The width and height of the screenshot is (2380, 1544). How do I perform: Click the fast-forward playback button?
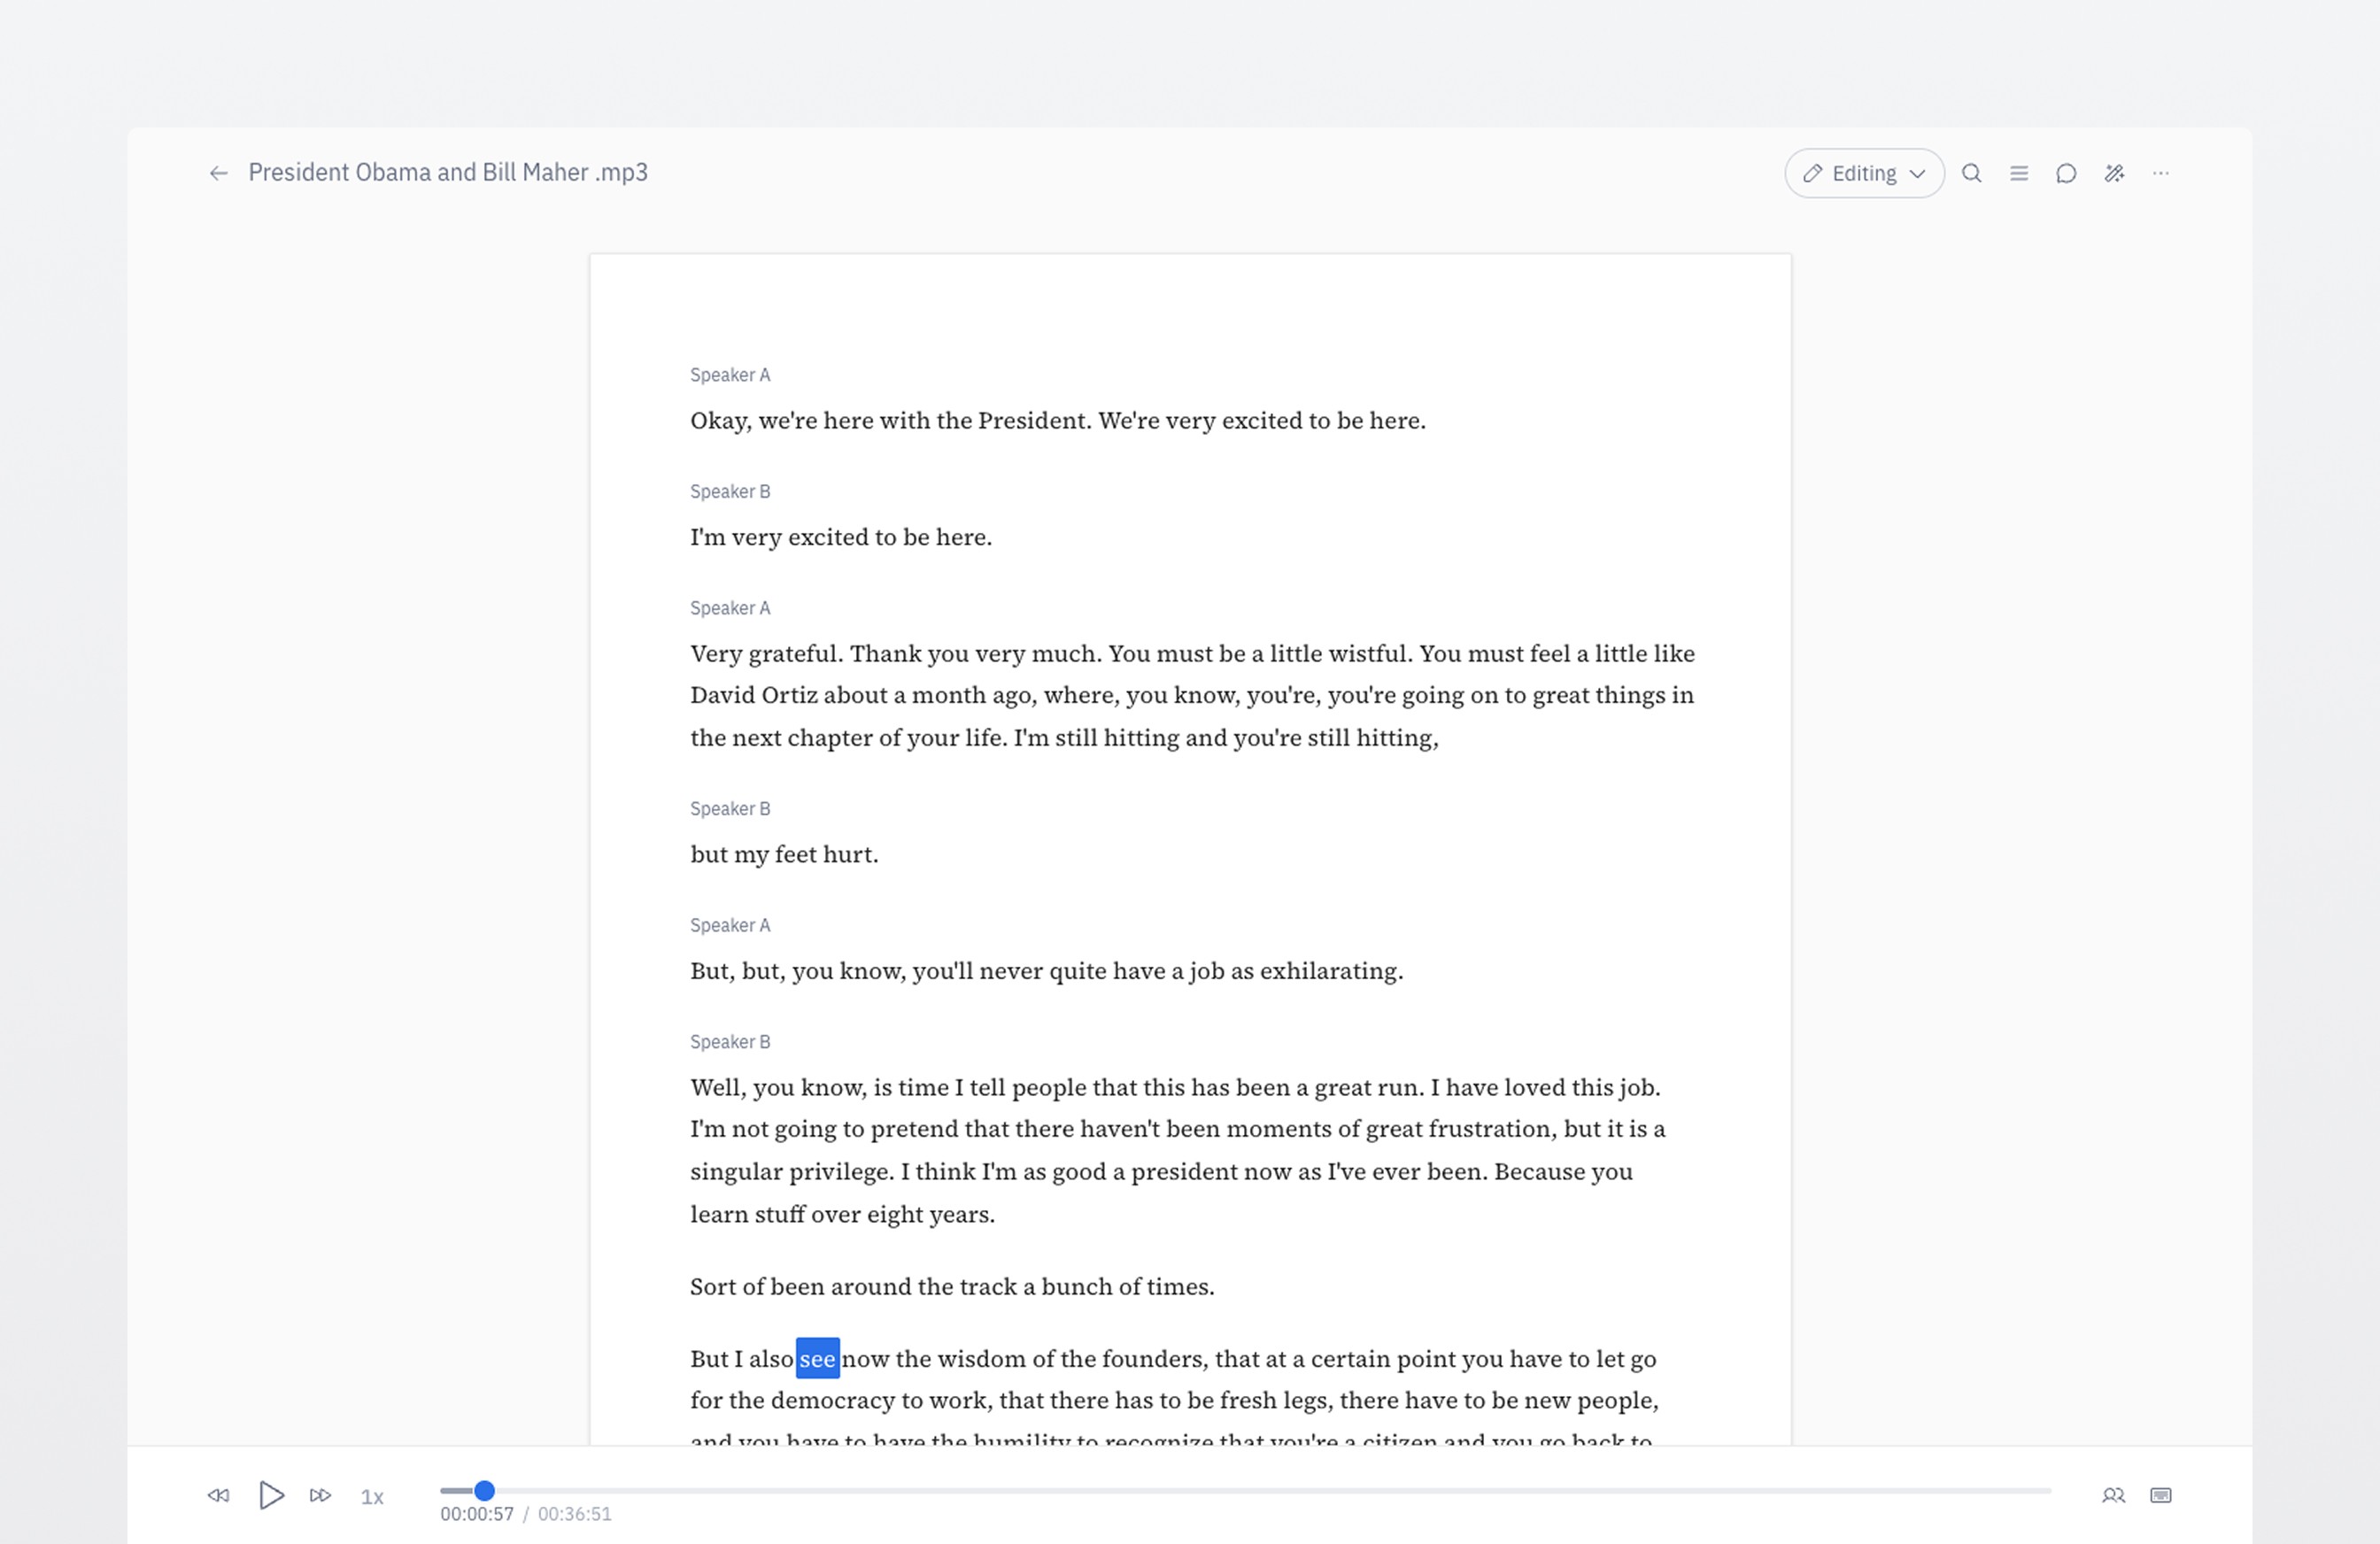click(320, 1496)
